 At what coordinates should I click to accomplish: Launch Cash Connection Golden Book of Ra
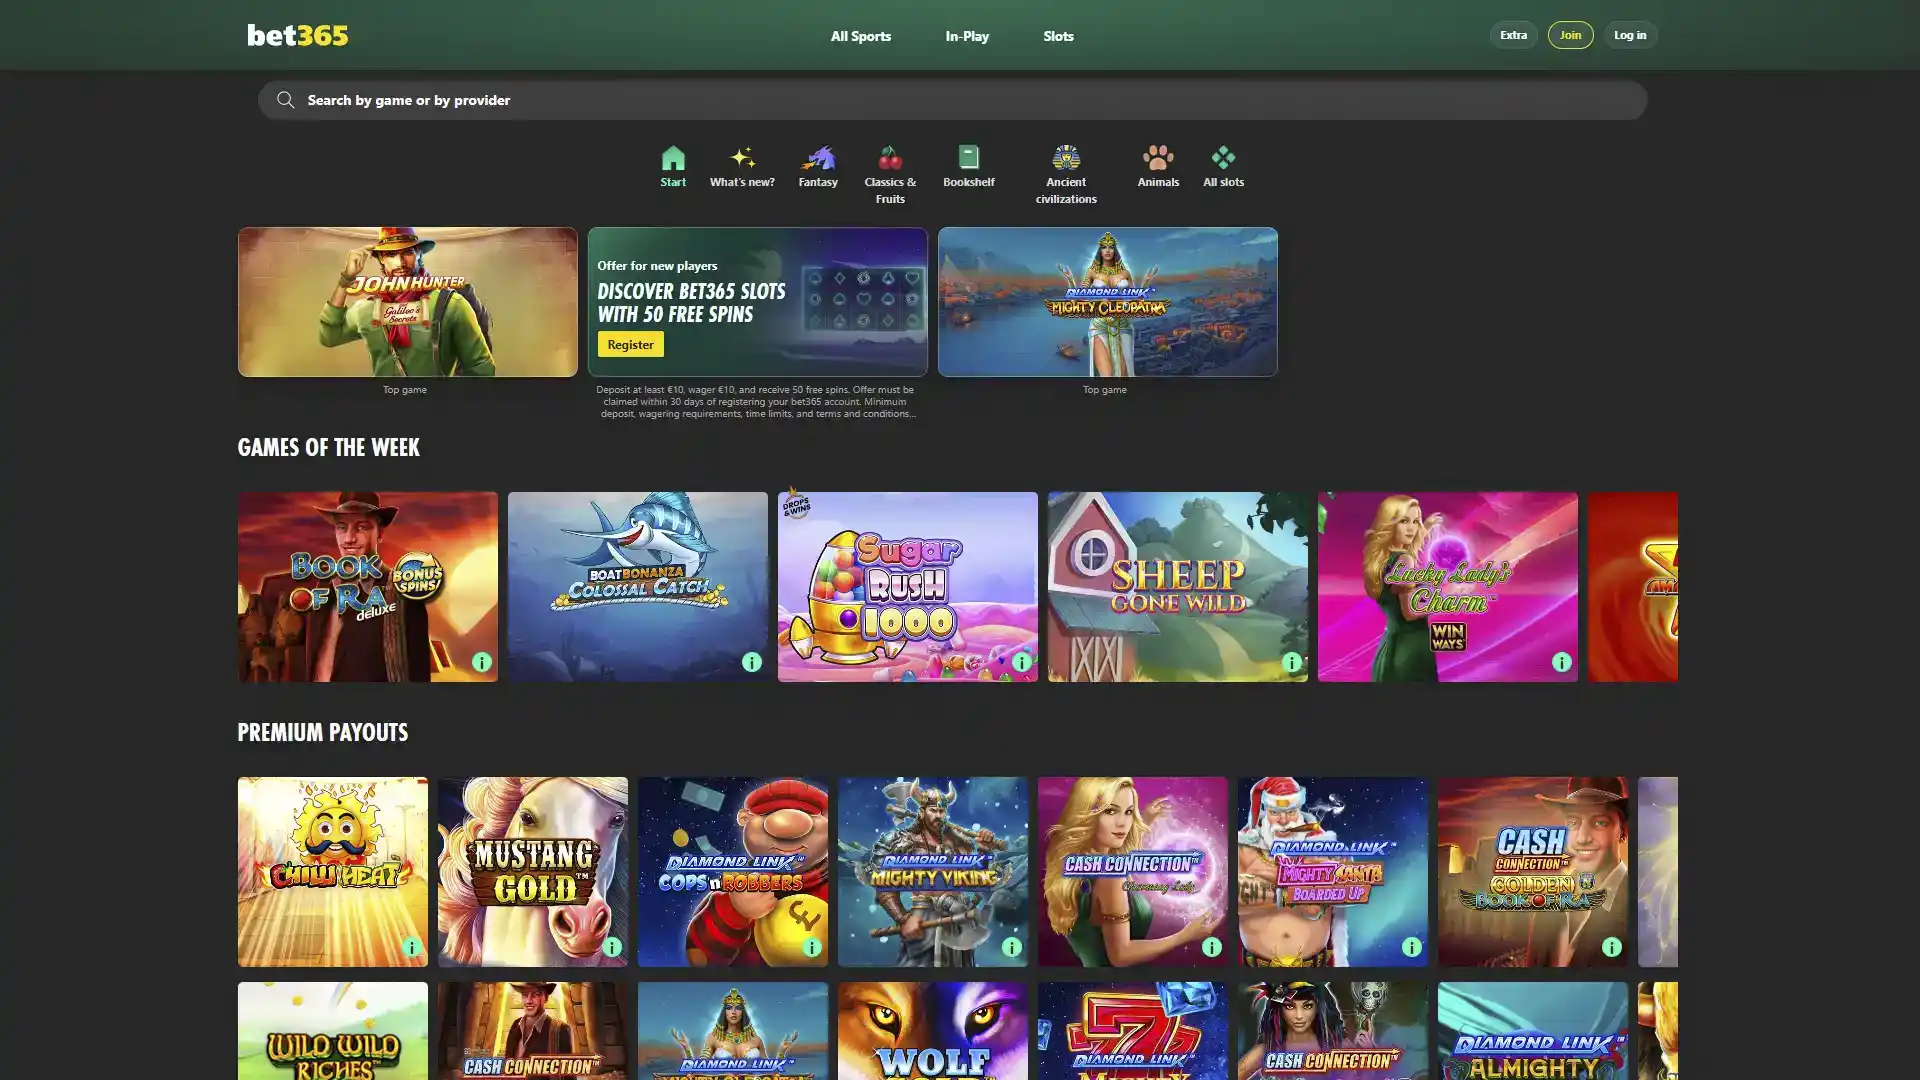click(1533, 872)
